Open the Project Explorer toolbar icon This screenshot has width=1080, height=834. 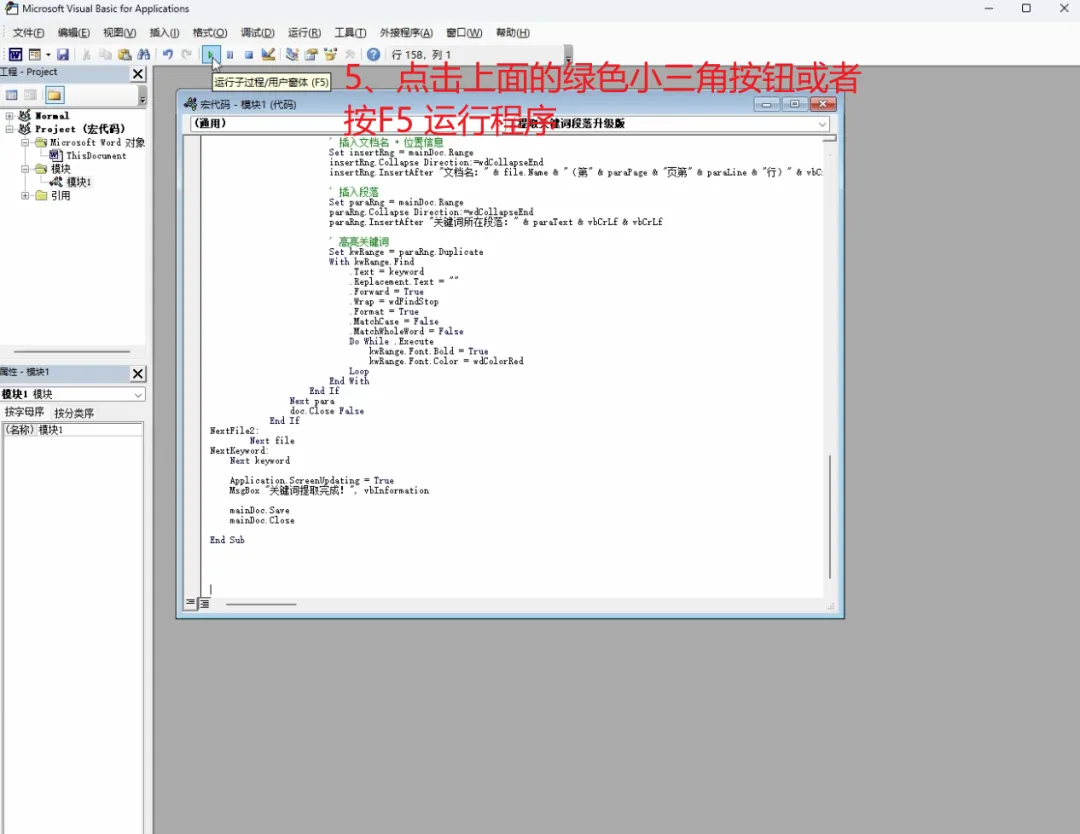292,54
